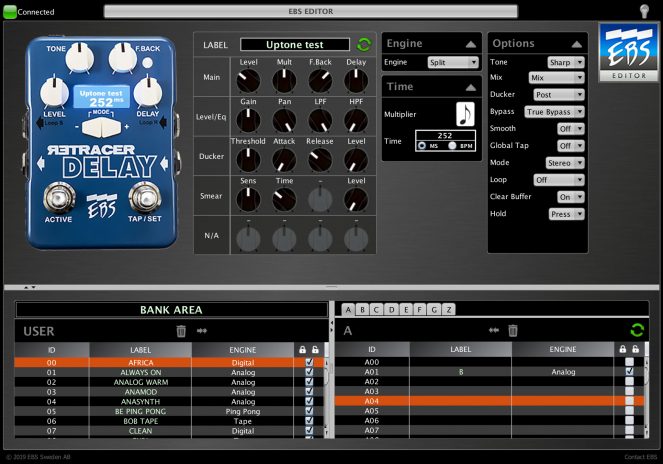Open the Engine dropdown showing Split

pyautogui.click(x=452, y=62)
